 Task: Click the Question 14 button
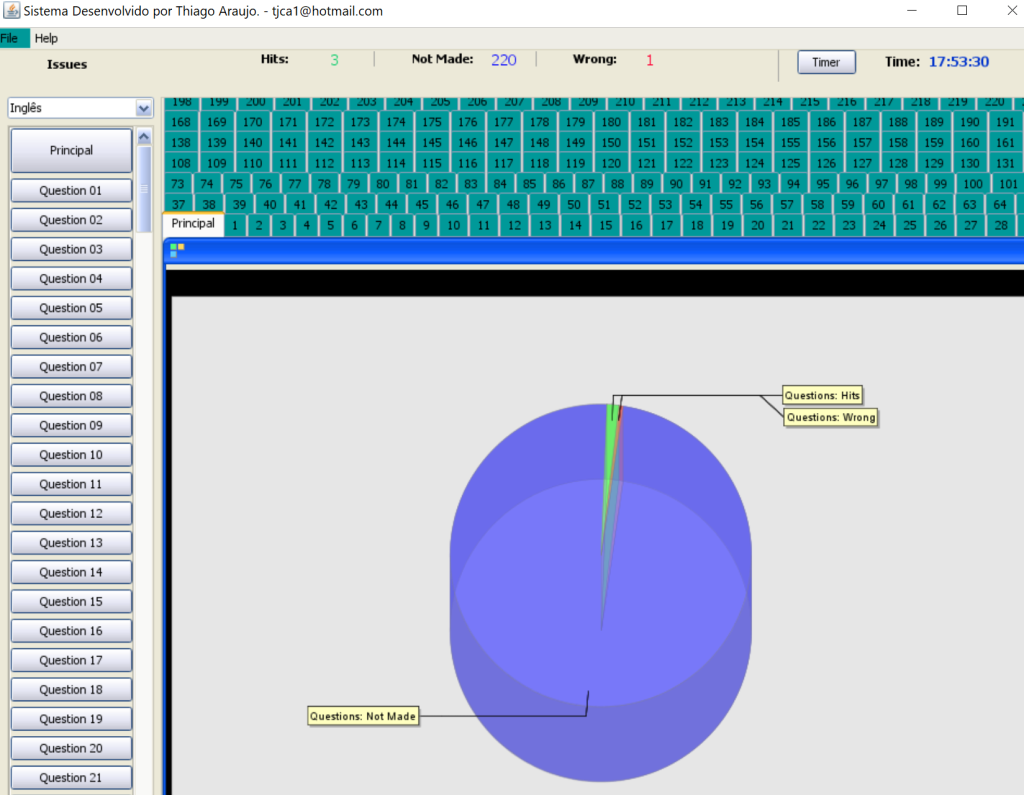pos(71,573)
